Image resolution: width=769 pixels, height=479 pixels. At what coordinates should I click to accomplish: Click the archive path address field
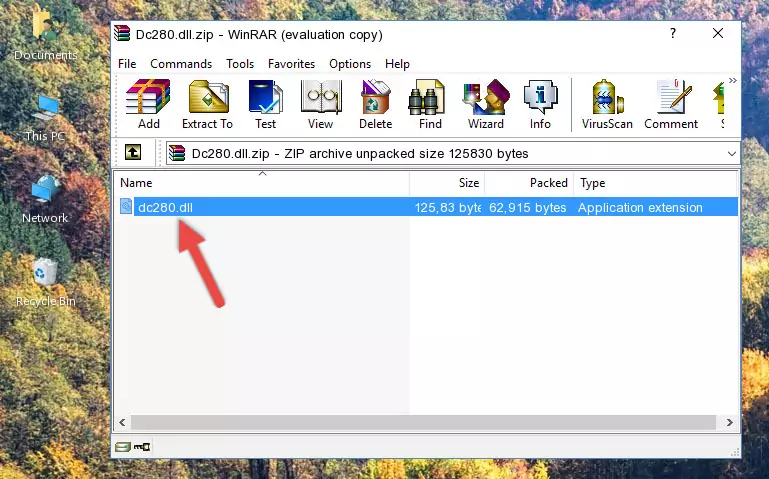[452, 153]
